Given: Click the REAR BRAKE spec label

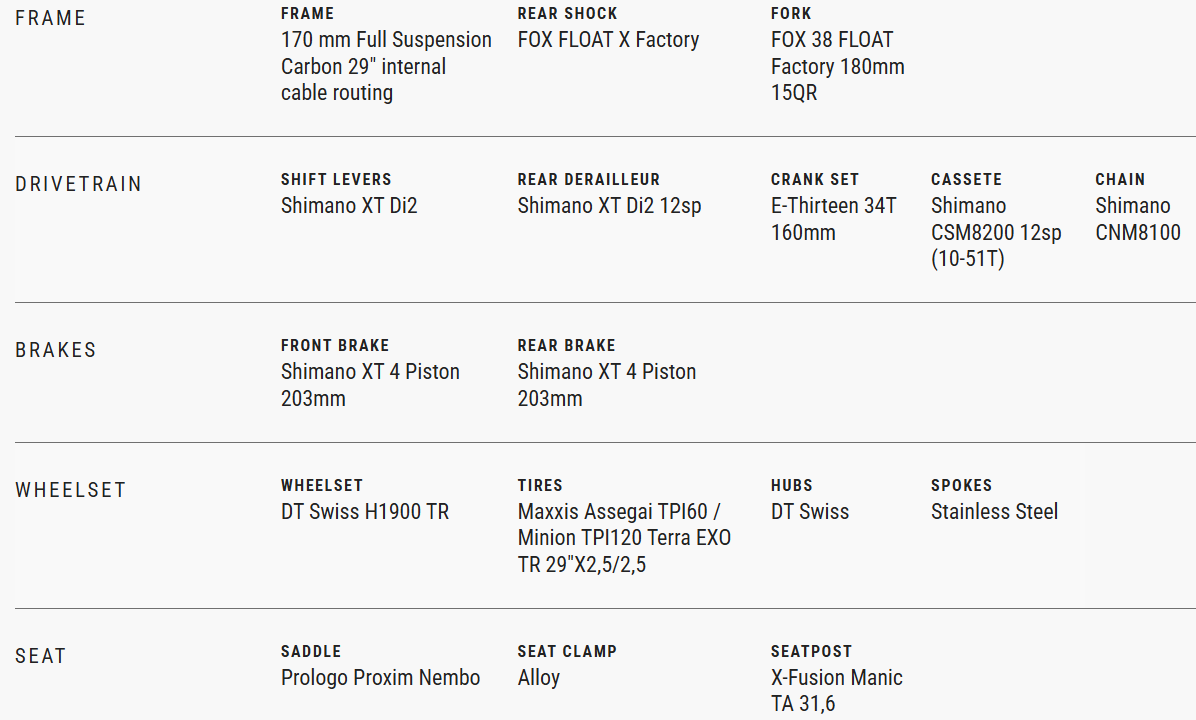Looking at the screenshot, I should pos(566,346).
